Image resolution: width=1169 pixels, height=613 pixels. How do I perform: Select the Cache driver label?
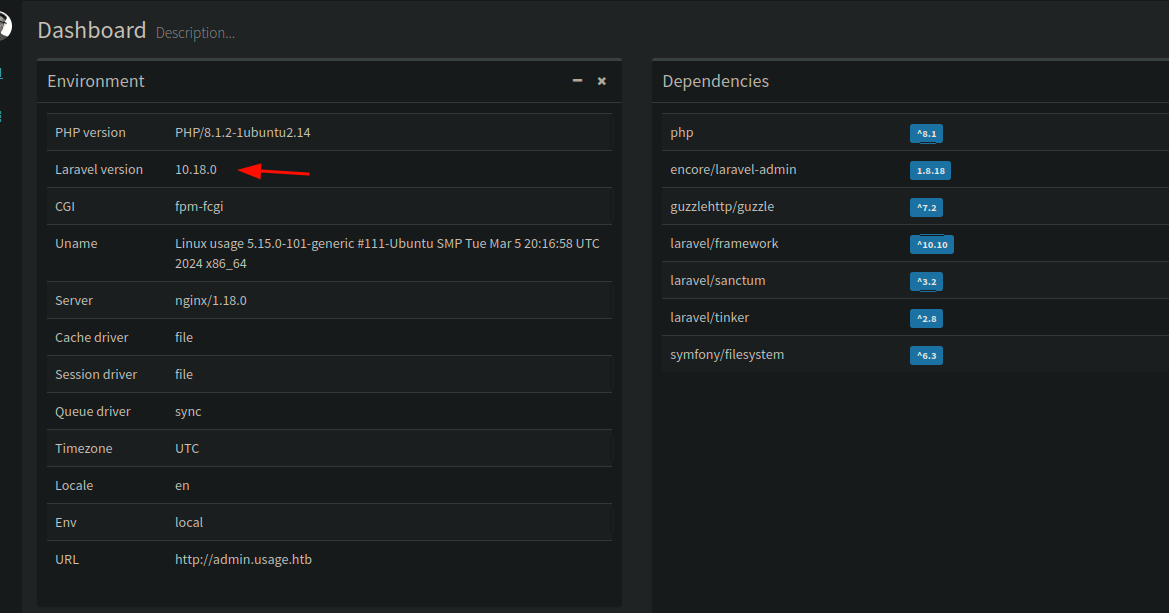pos(92,338)
